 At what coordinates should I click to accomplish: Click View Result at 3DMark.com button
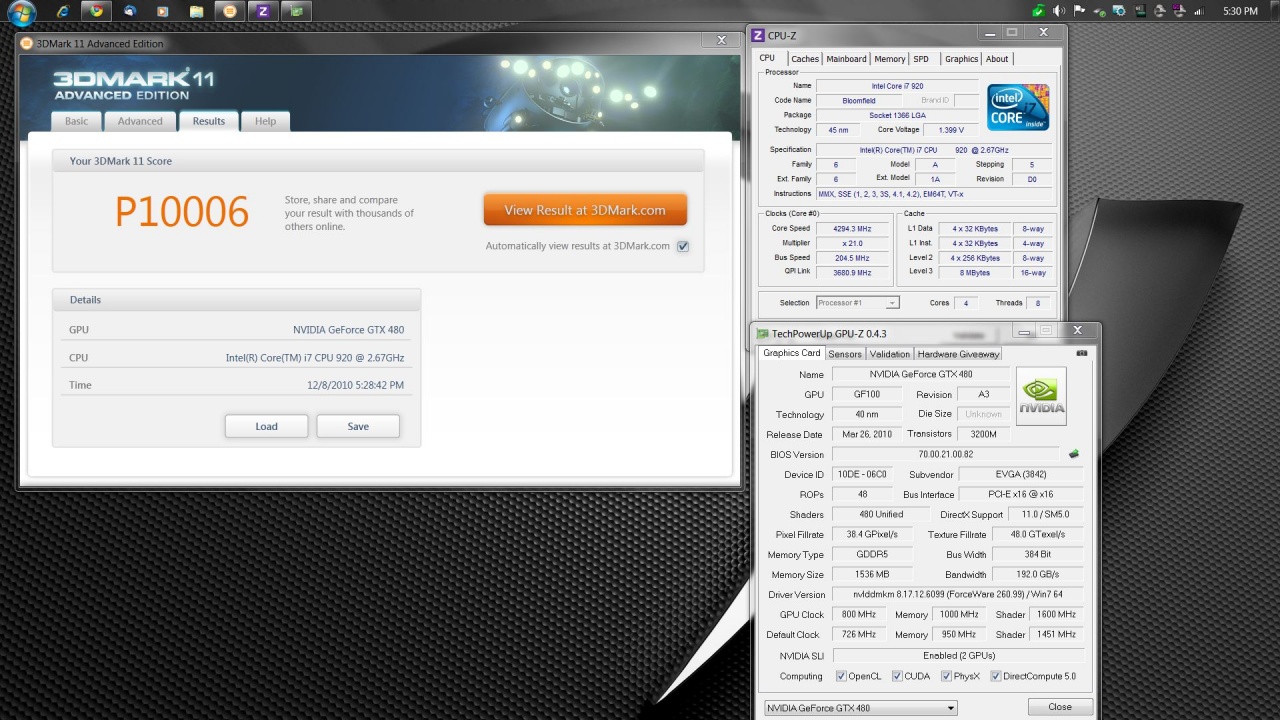(585, 210)
